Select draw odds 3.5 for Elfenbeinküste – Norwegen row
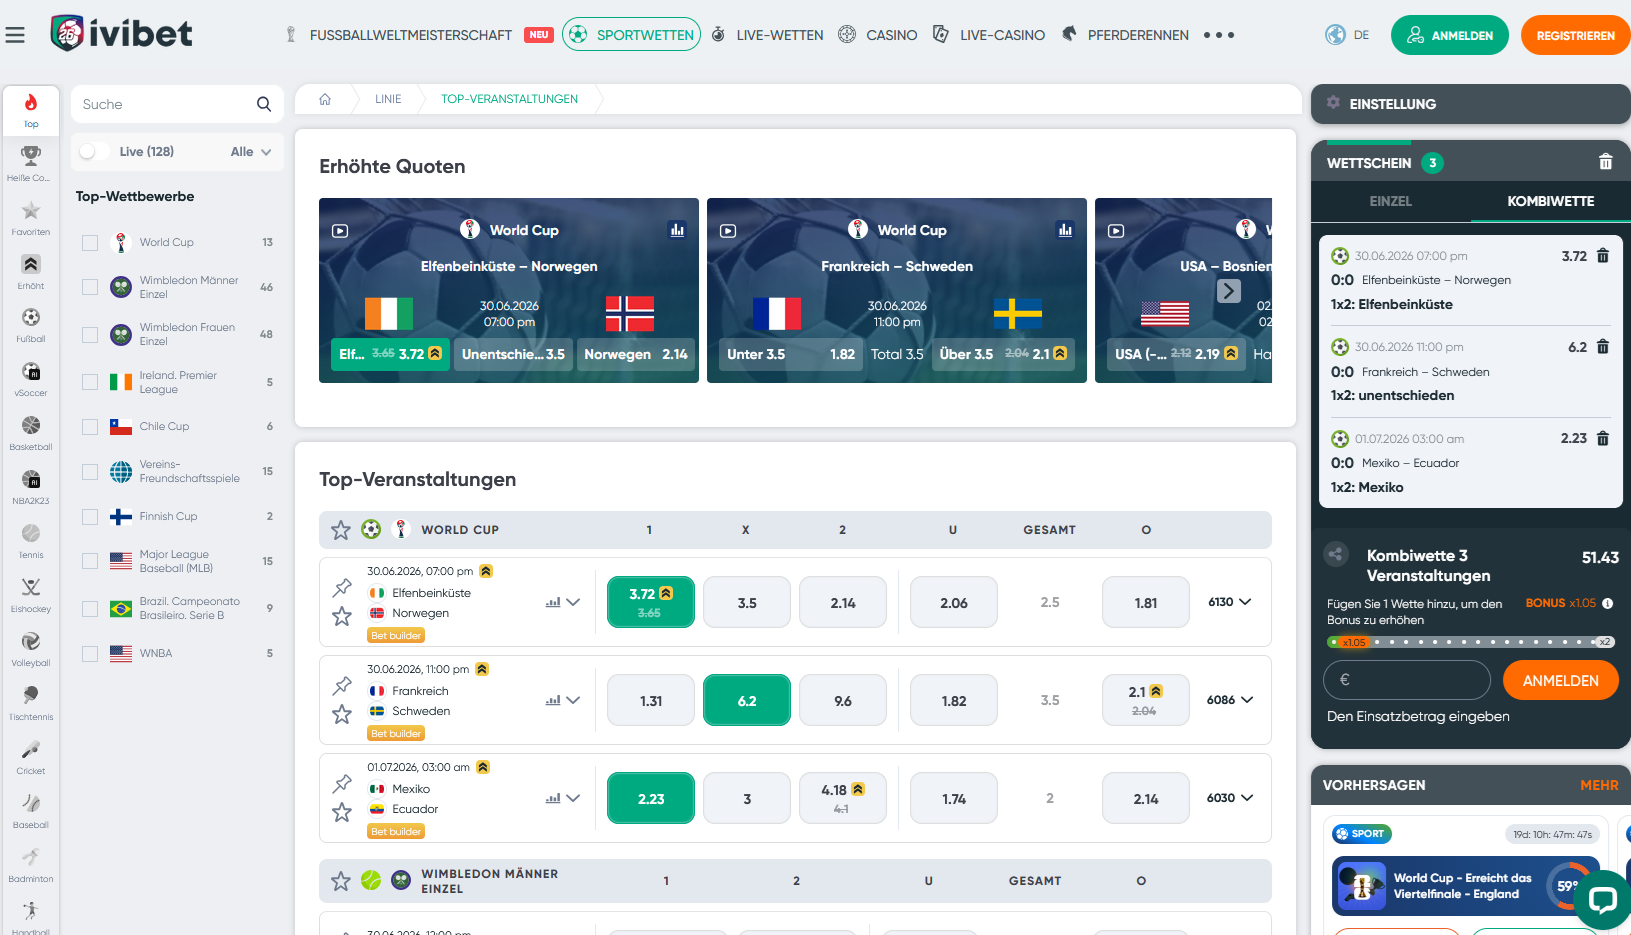The height and width of the screenshot is (935, 1631). tap(747, 602)
